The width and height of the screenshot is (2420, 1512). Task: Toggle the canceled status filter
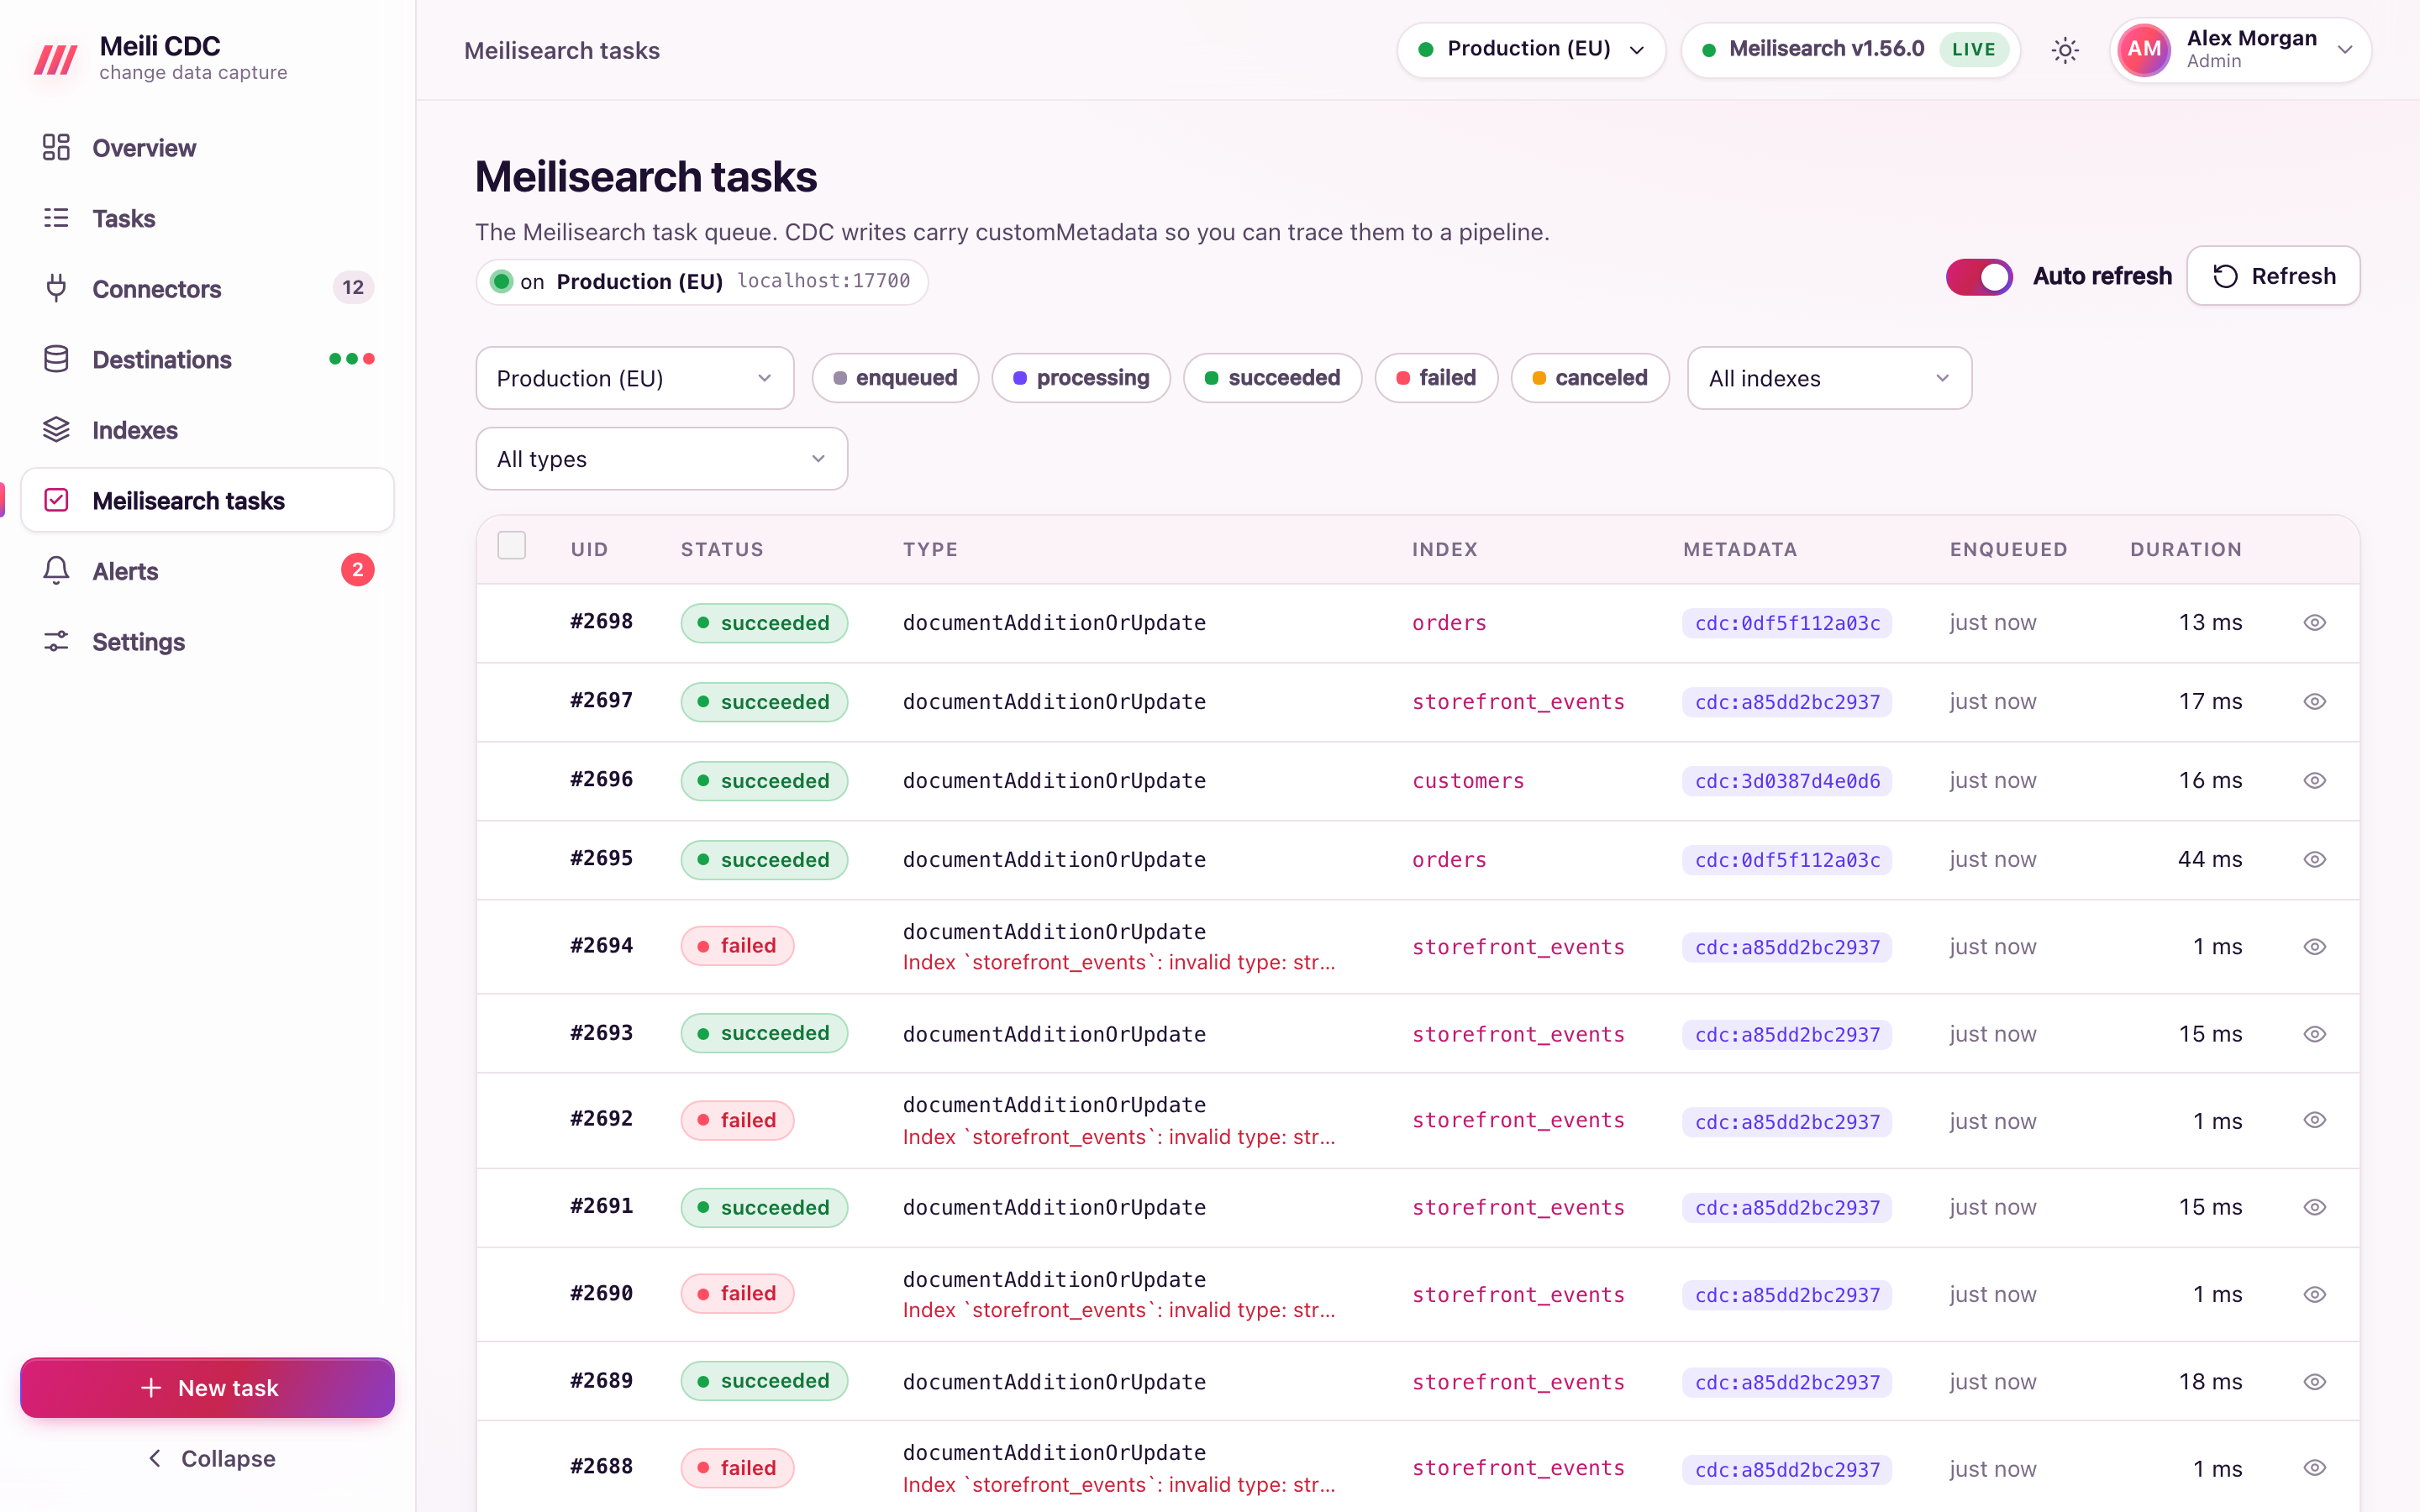pyautogui.click(x=1590, y=378)
